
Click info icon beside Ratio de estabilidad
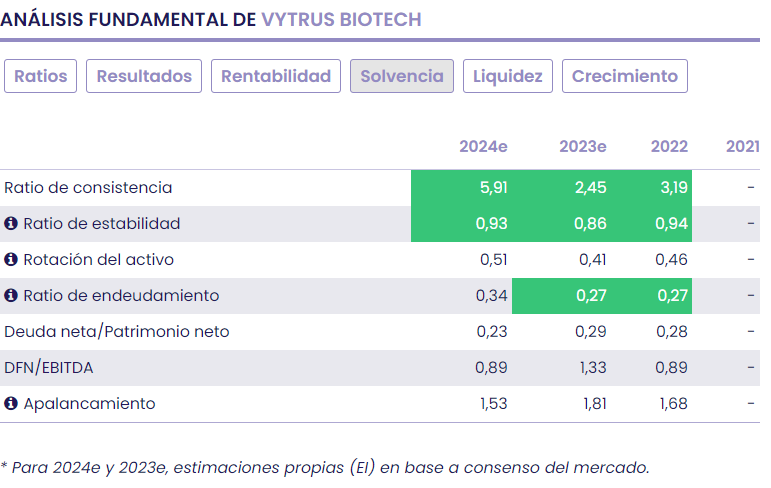click(12, 224)
